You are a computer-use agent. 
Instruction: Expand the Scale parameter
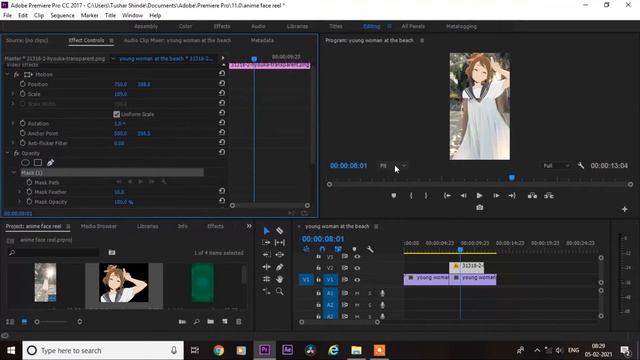click(x=13, y=94)
